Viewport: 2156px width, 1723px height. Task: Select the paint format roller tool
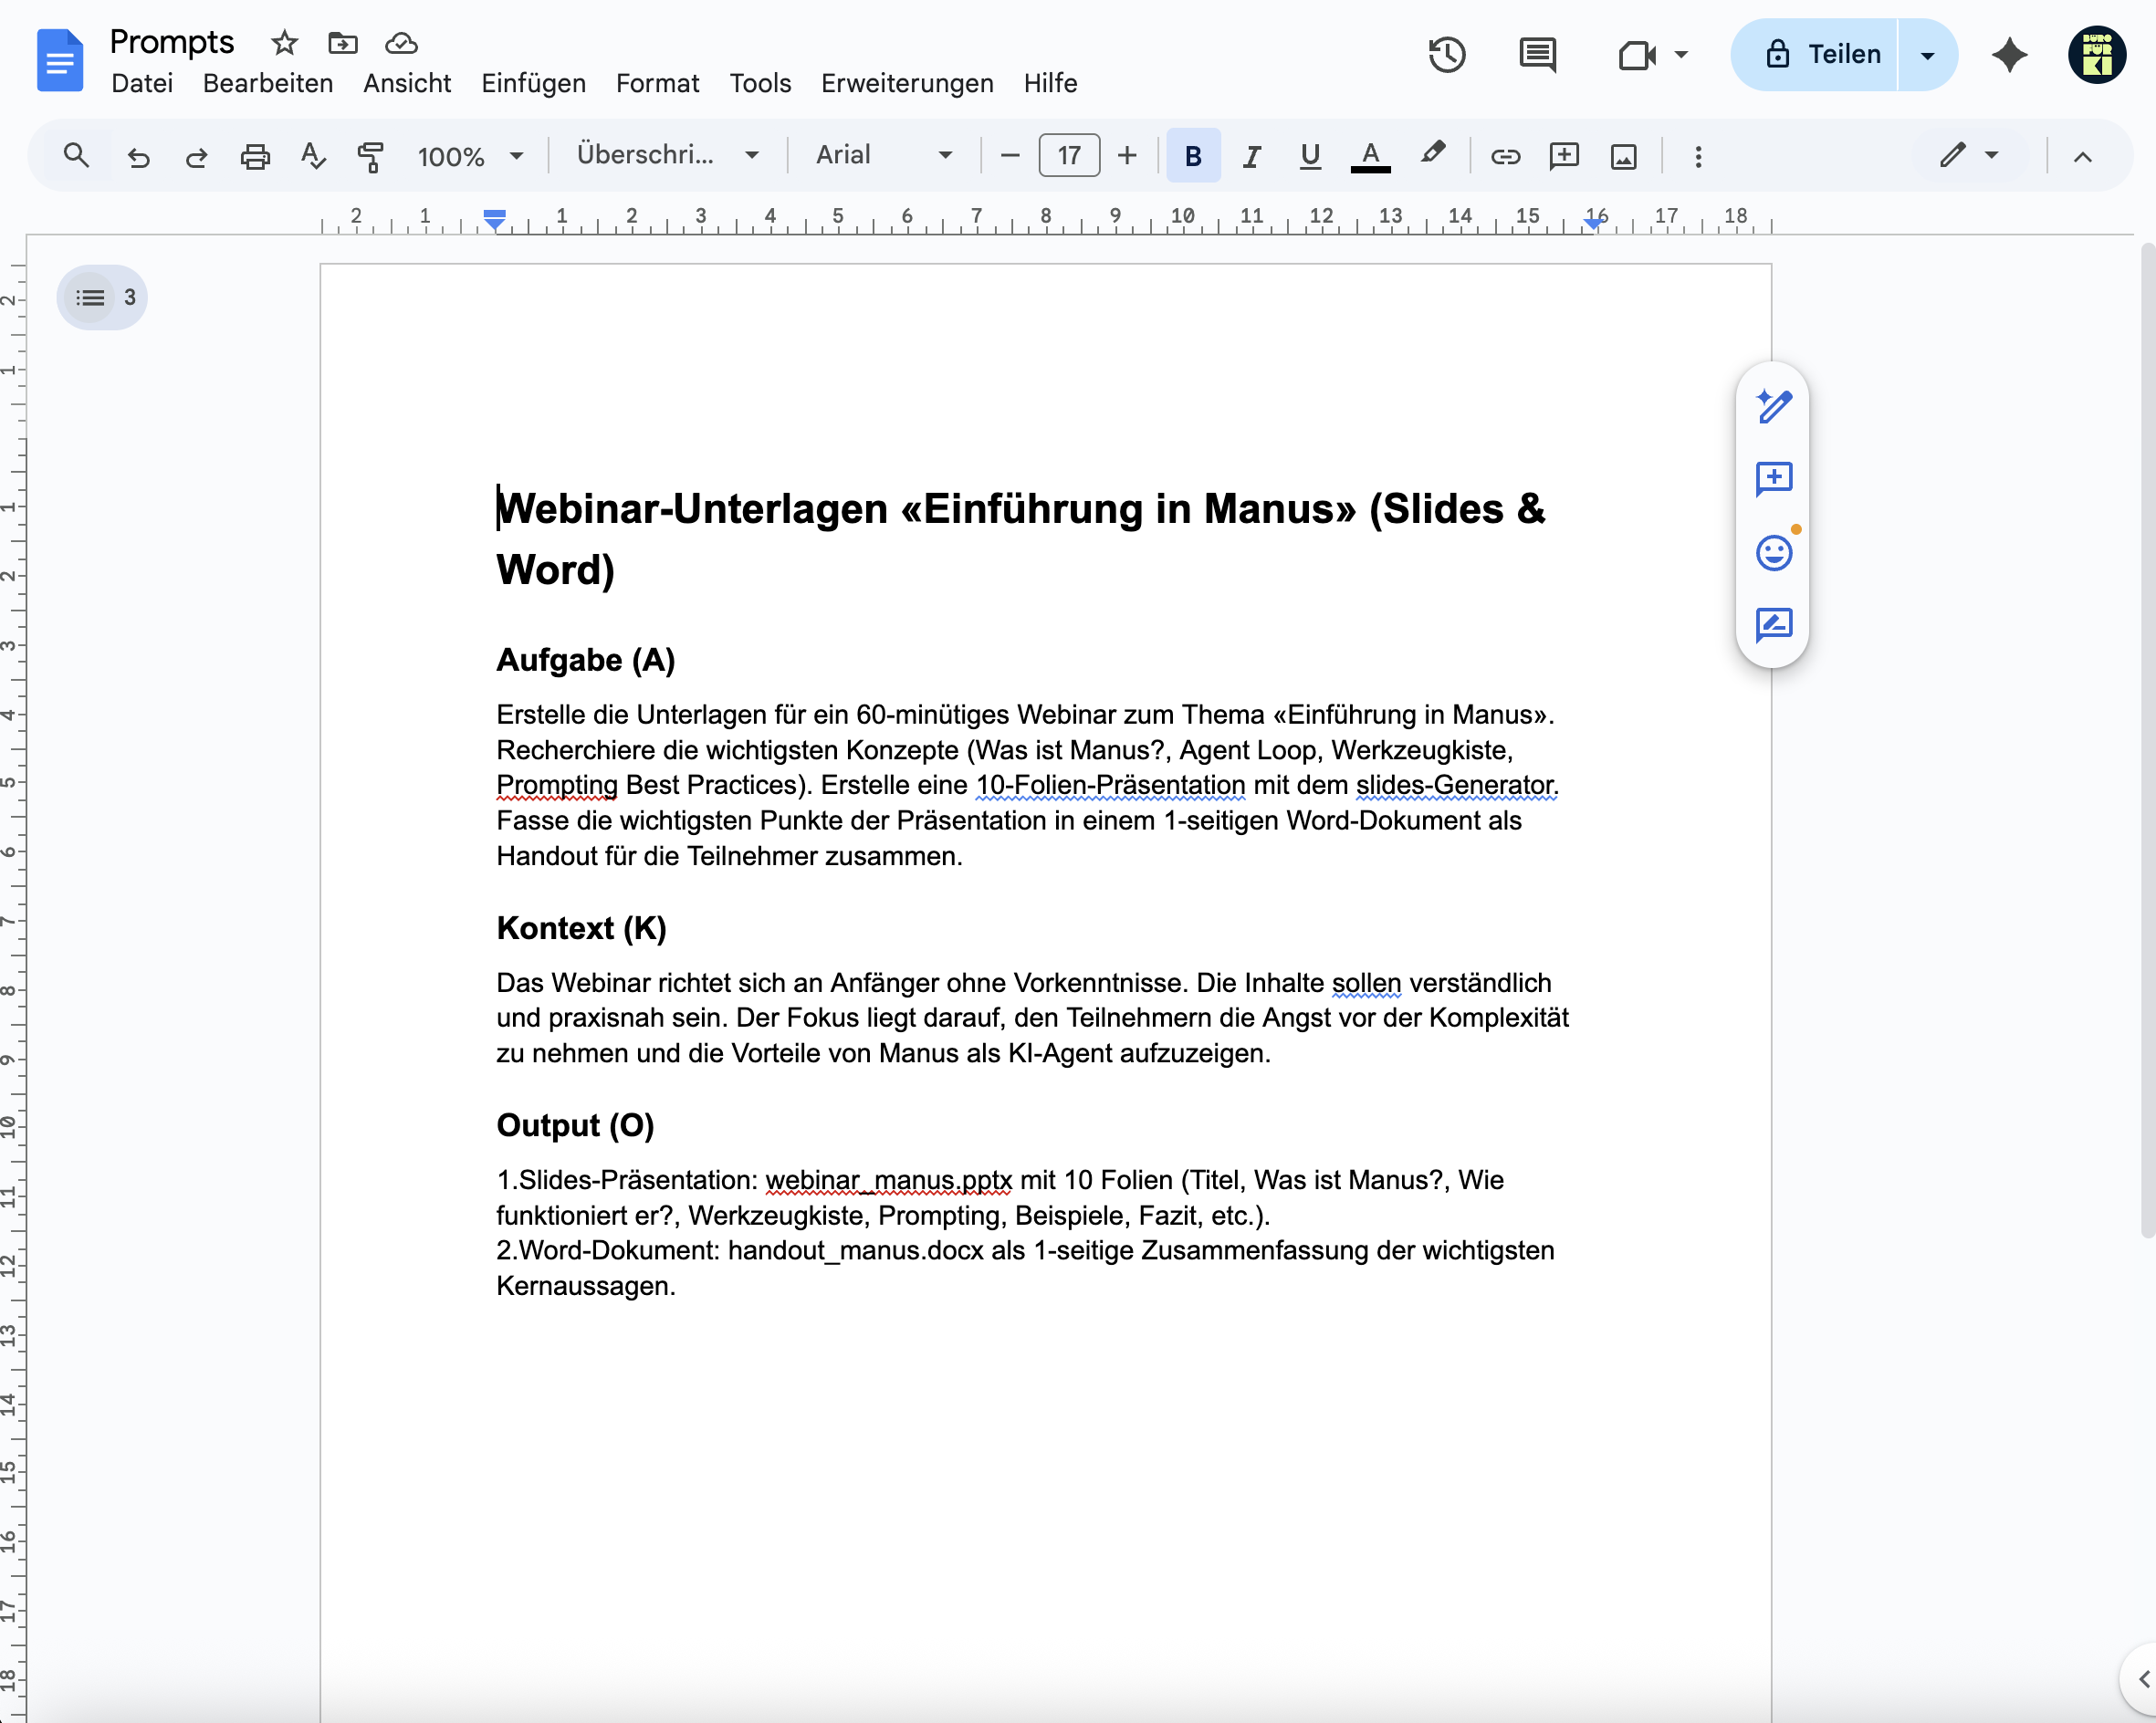(370, 156)
